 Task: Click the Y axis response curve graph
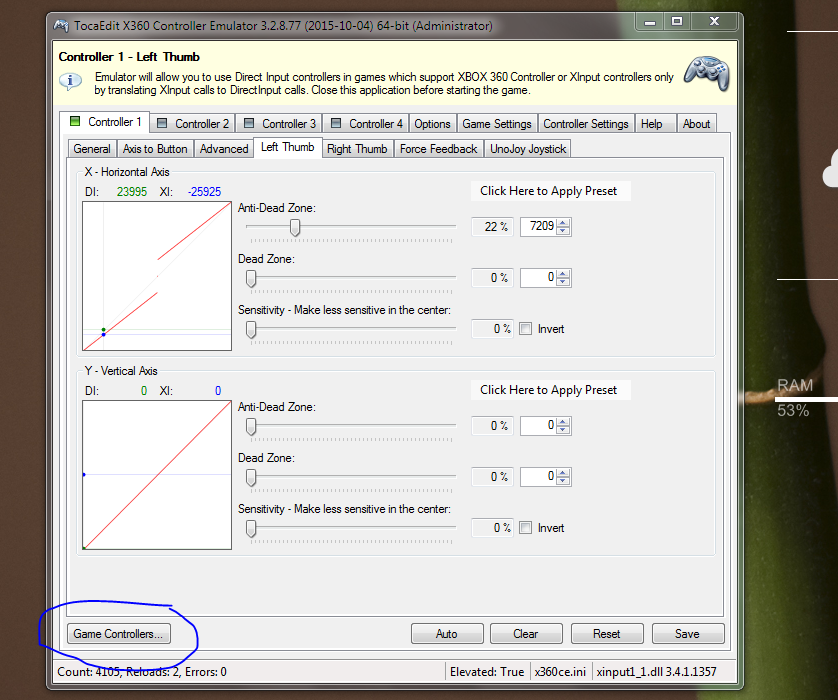pyautogui.click(x=157, y=475)
